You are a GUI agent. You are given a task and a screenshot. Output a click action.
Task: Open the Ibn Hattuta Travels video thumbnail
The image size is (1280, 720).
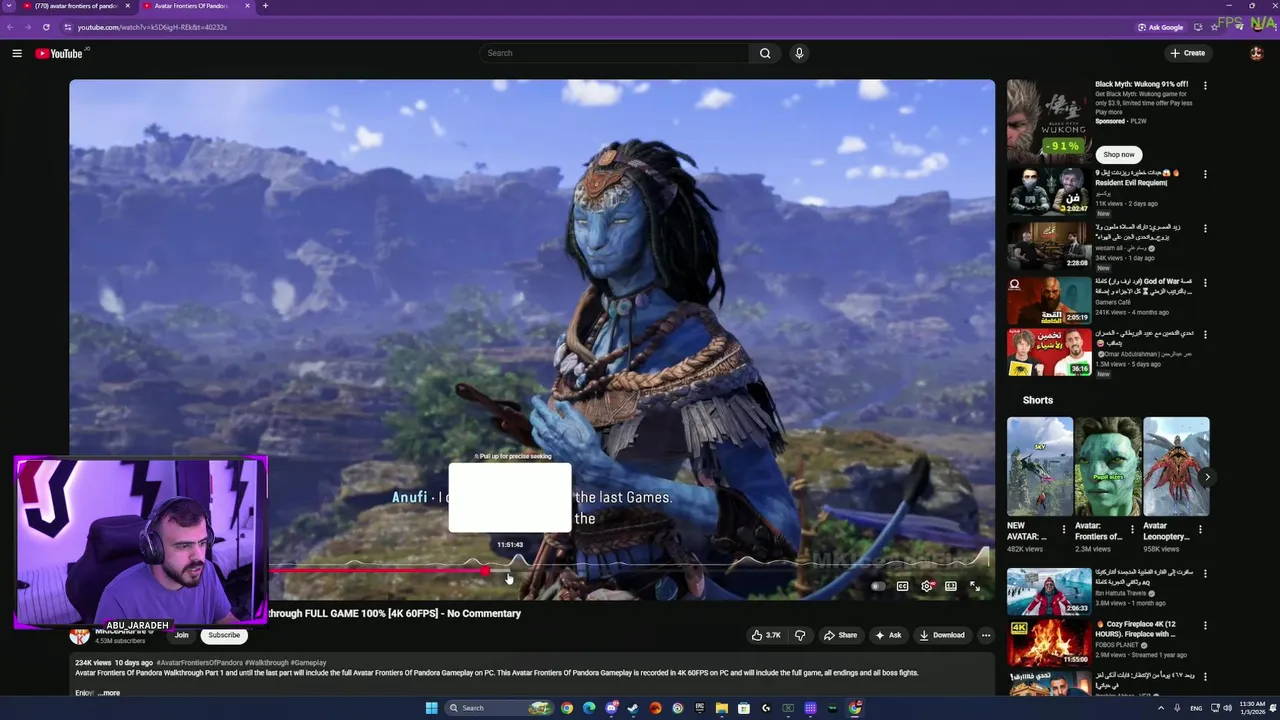(1049, 591)
